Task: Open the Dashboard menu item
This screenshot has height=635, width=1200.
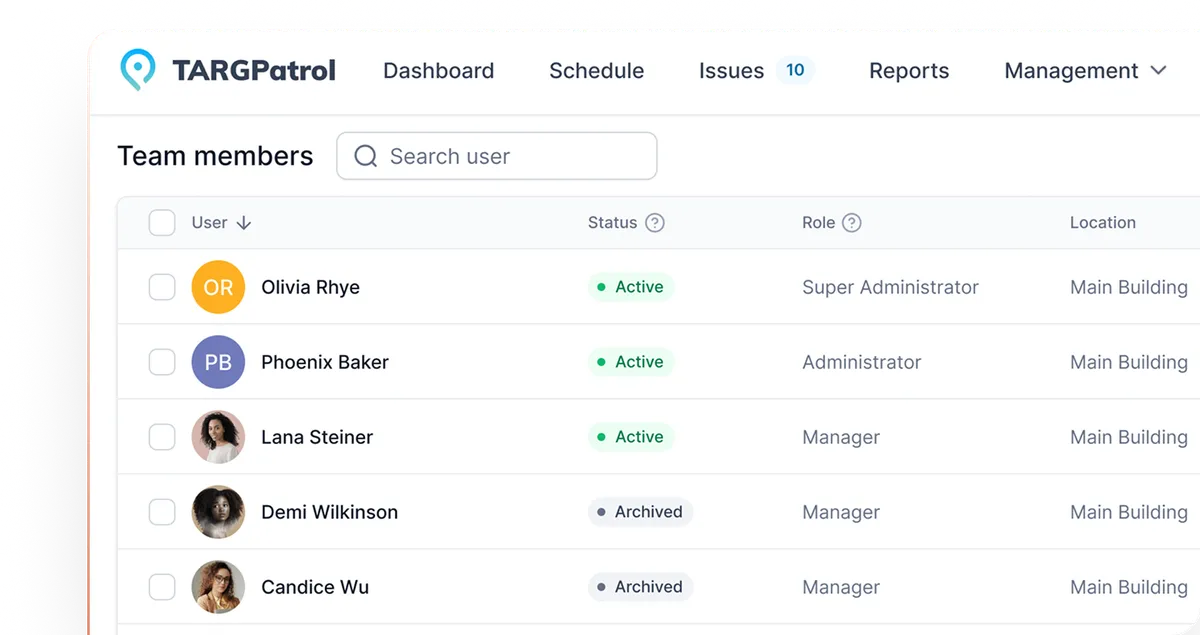Action: pyautogui.click(x=438, y=70)
